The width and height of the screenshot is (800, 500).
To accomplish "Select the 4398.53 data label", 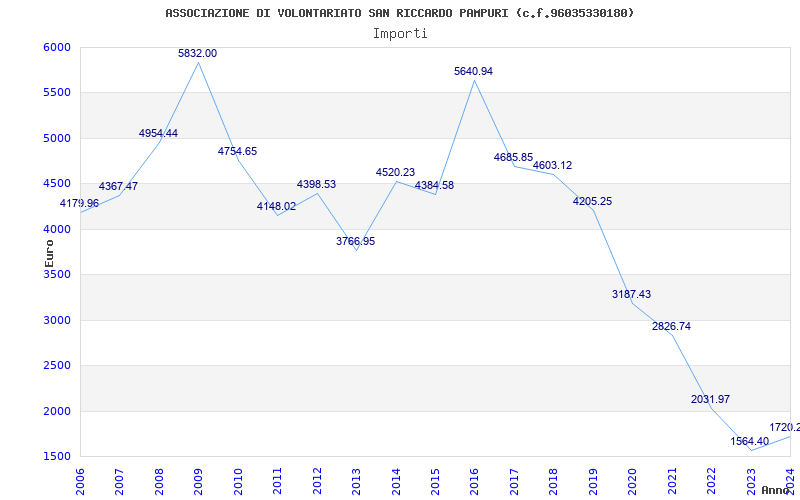I will [x=316, y=184].
